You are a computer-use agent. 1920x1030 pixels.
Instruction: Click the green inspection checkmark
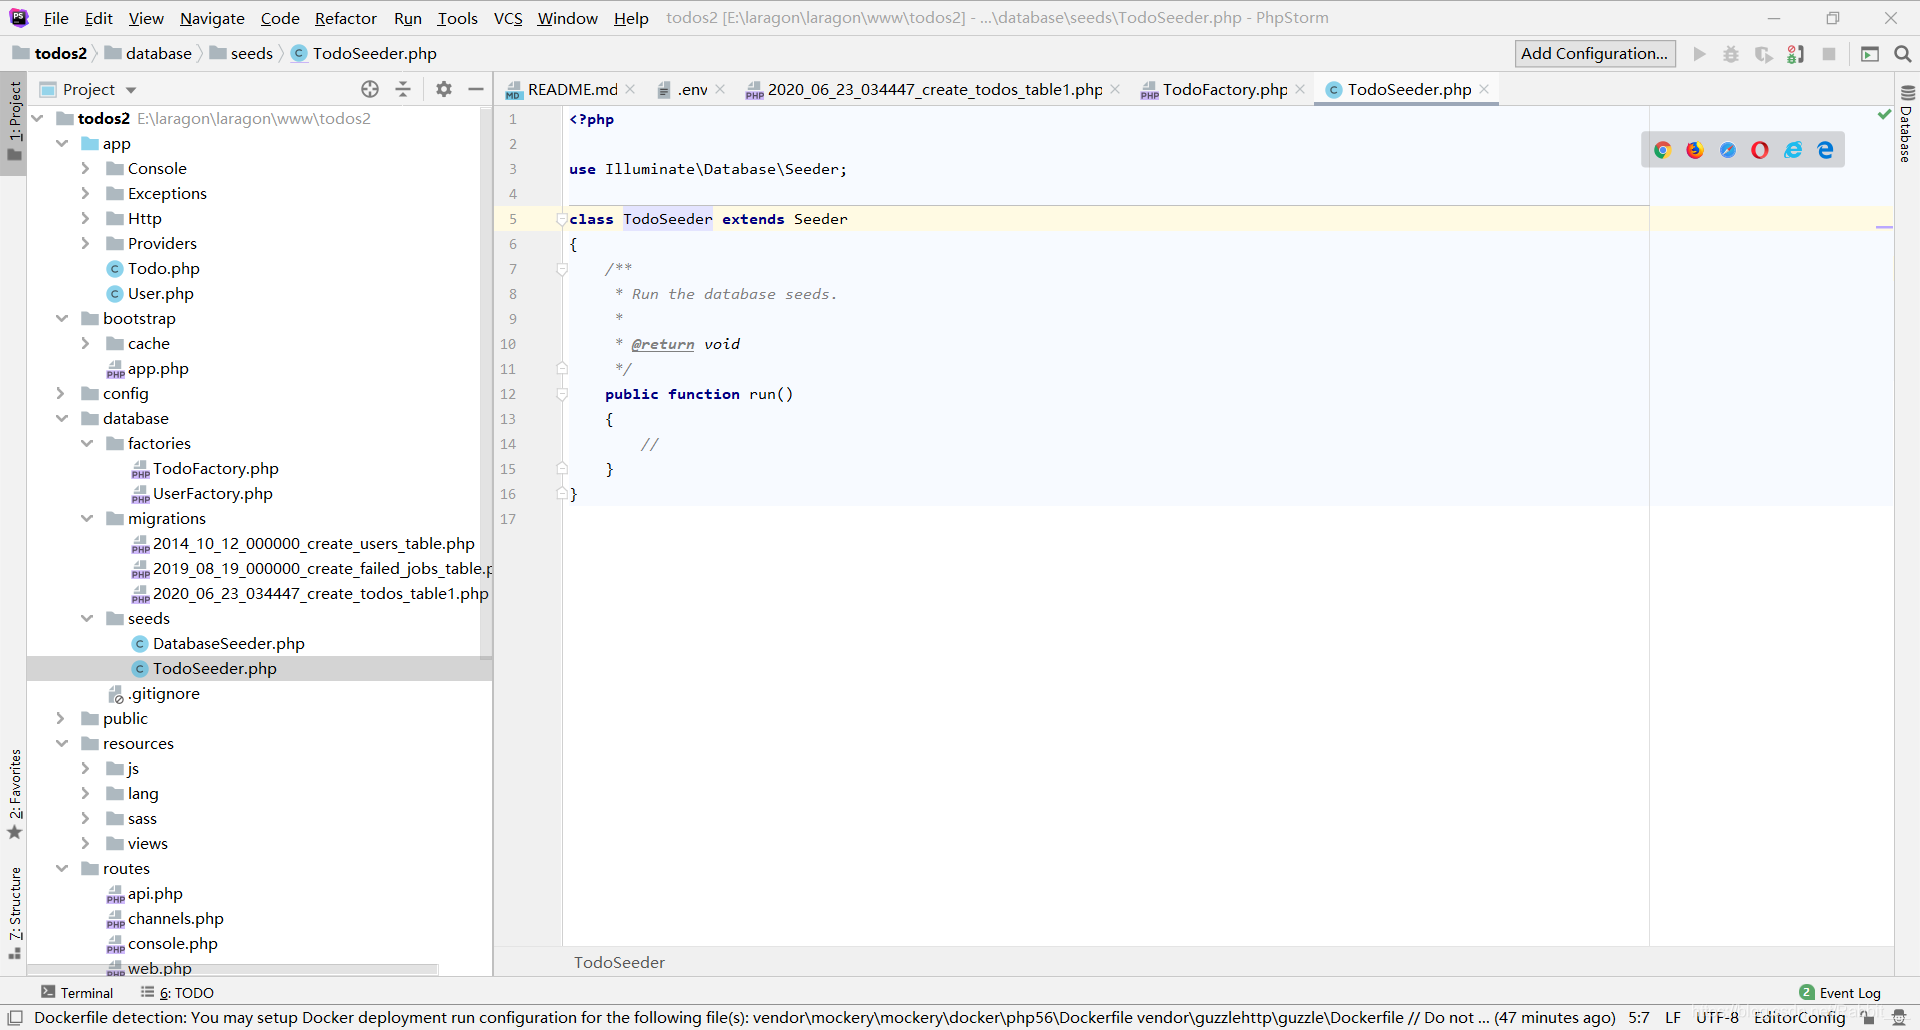click(x=1884, y=115)
